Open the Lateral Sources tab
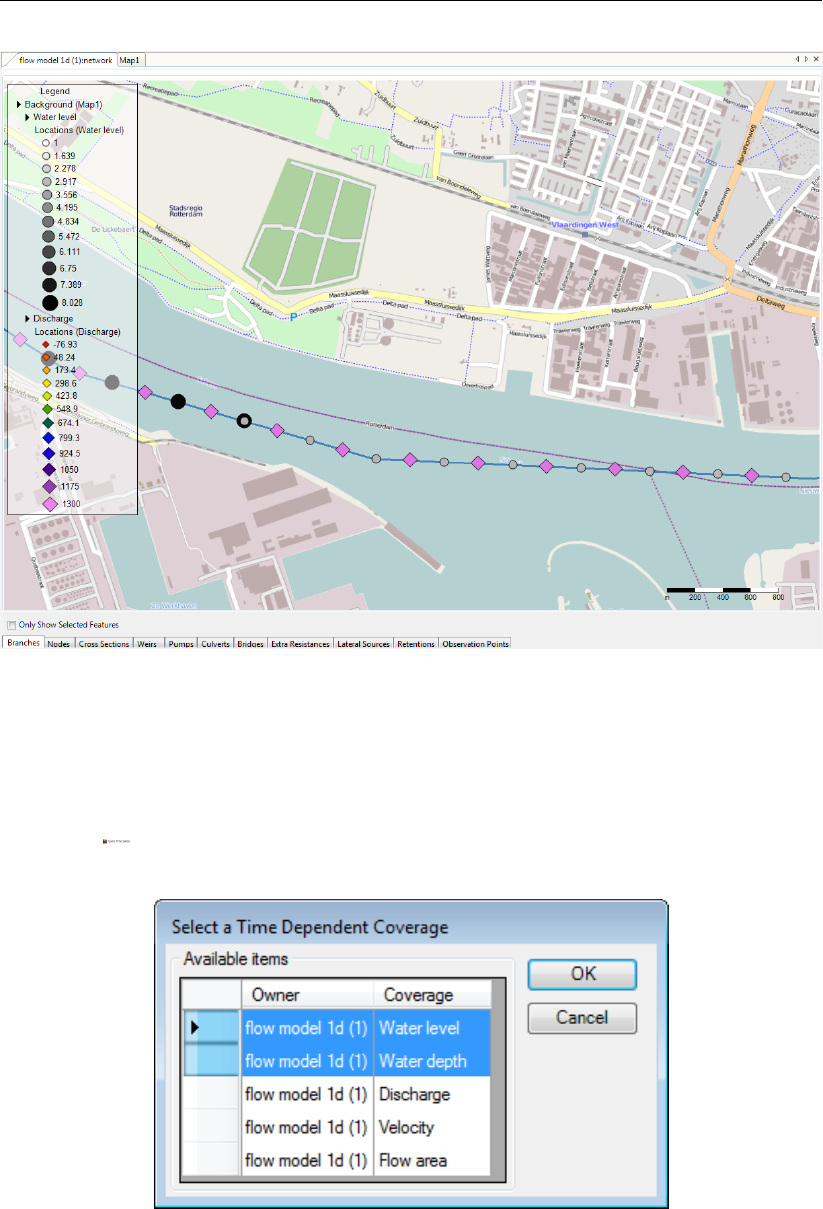Viewport: 823px width, 1209px height. point(364,644)
